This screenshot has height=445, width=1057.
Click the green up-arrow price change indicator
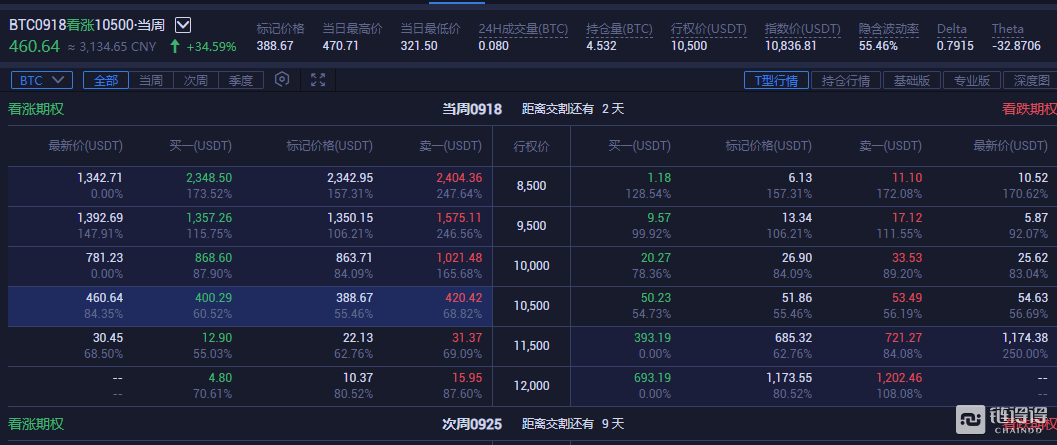pyautogui.click(x=175, y=46)
